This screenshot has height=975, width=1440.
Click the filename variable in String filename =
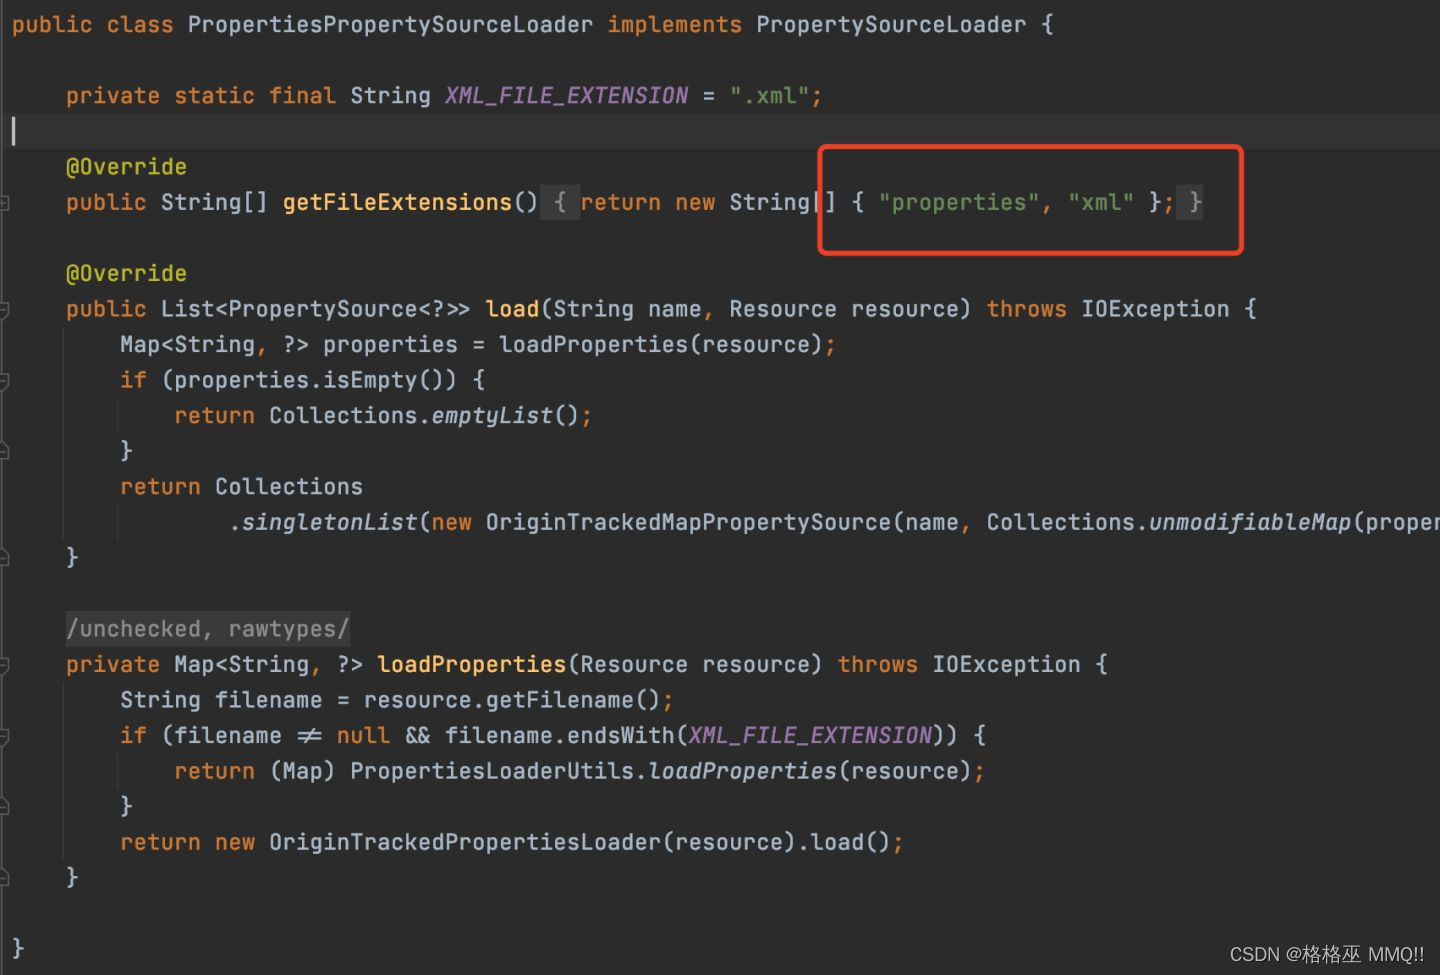[x=269, y=700]
